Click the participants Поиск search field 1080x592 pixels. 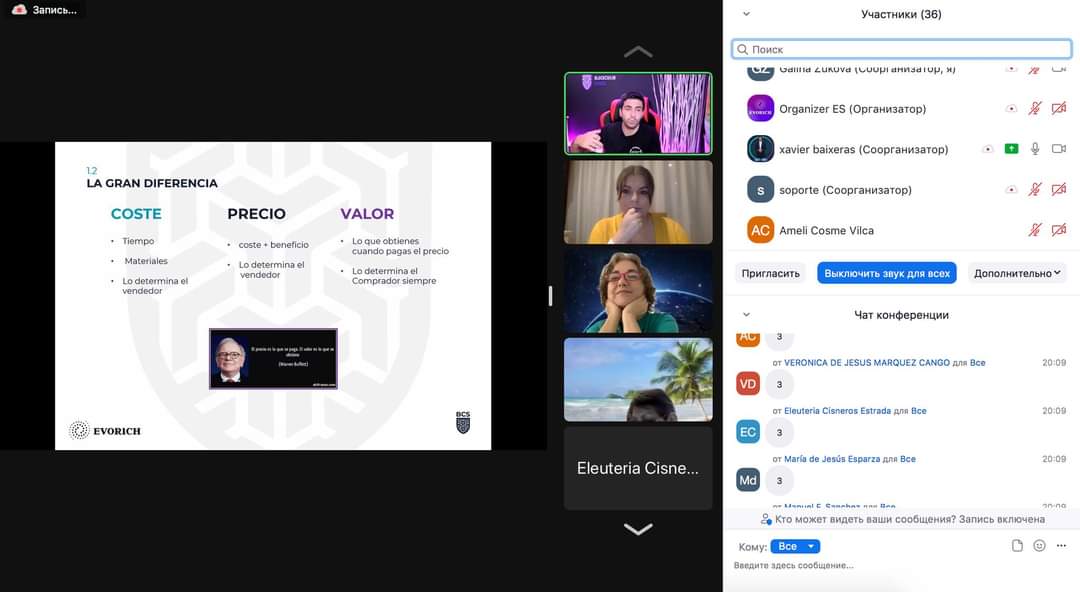pos(901,50)
